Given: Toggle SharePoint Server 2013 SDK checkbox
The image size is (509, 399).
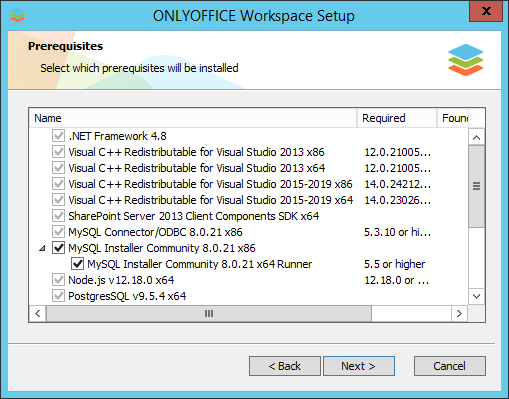Looking at the screenshot, I should [x=58, y=216].
